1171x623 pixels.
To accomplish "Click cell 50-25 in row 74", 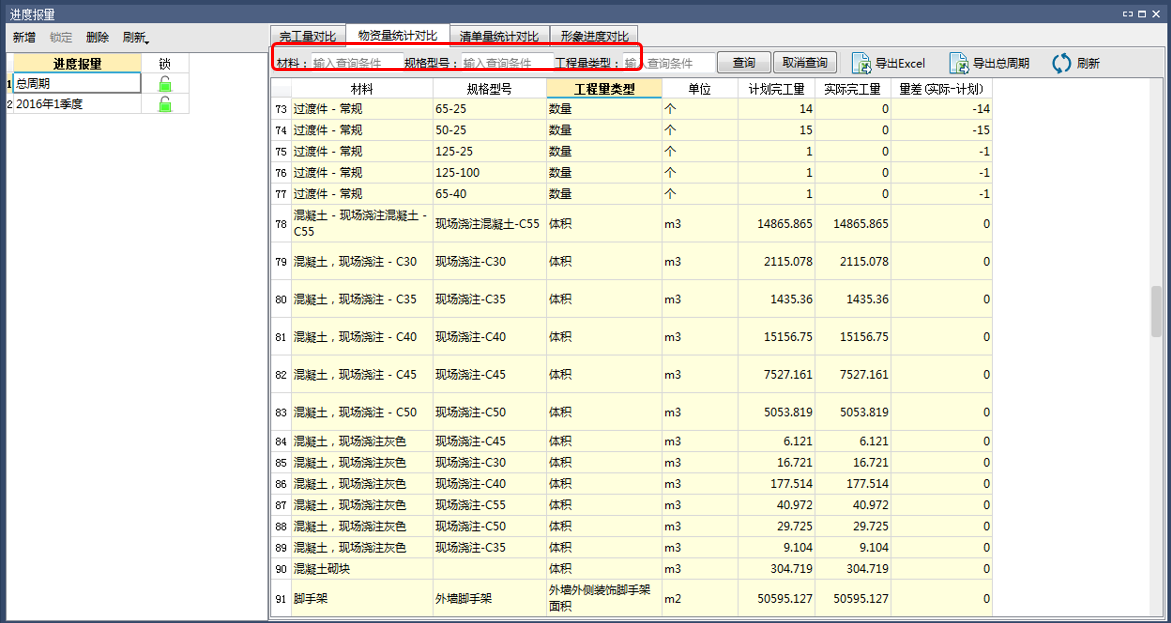I will (x=490, y=130).
